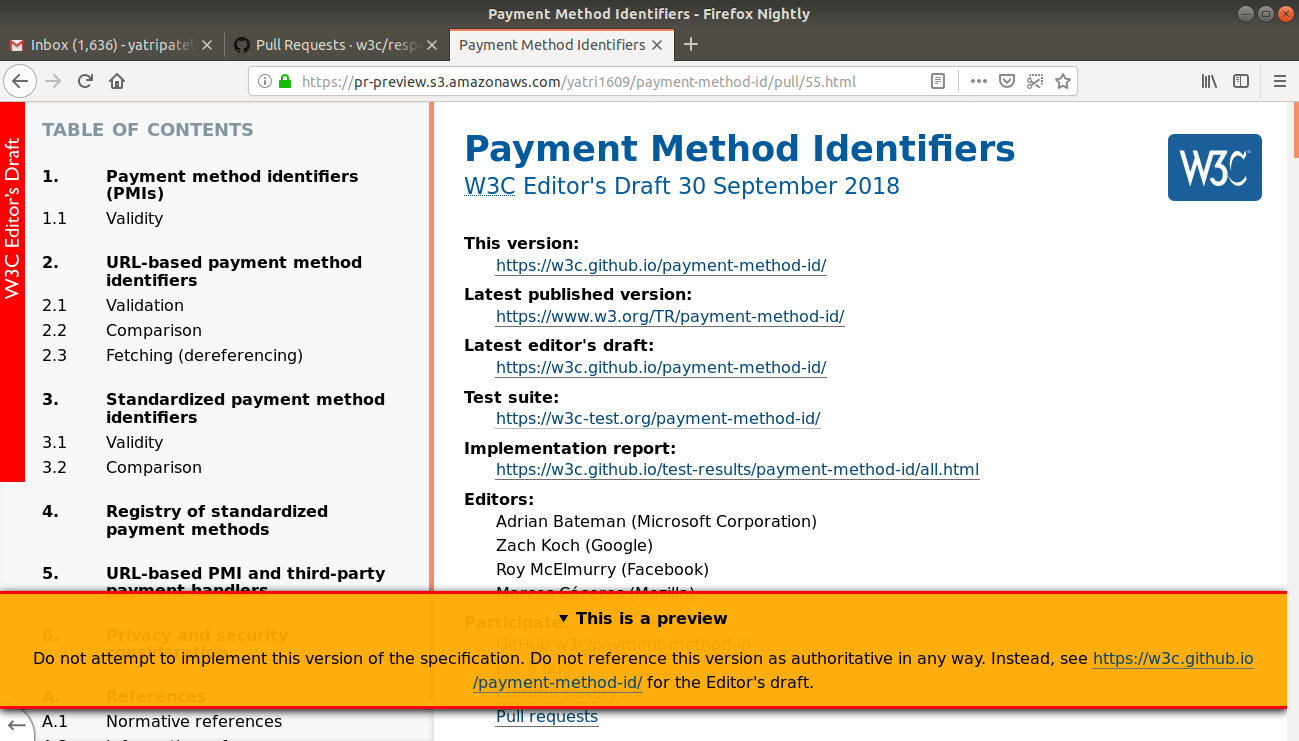
Task: Collapse the 'This is a preview' banner
Action: pos(643,619)
